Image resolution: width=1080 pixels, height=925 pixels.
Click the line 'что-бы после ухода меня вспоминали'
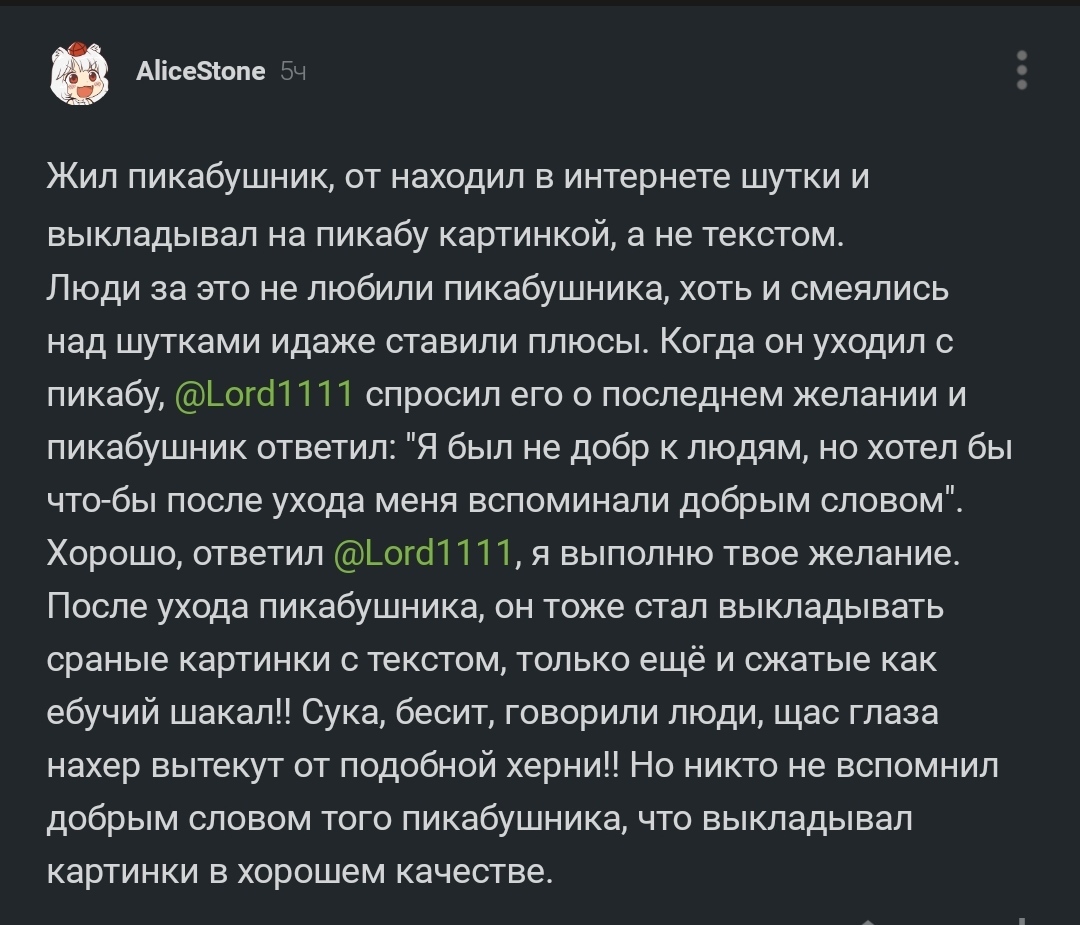click(x=505, y=501)
